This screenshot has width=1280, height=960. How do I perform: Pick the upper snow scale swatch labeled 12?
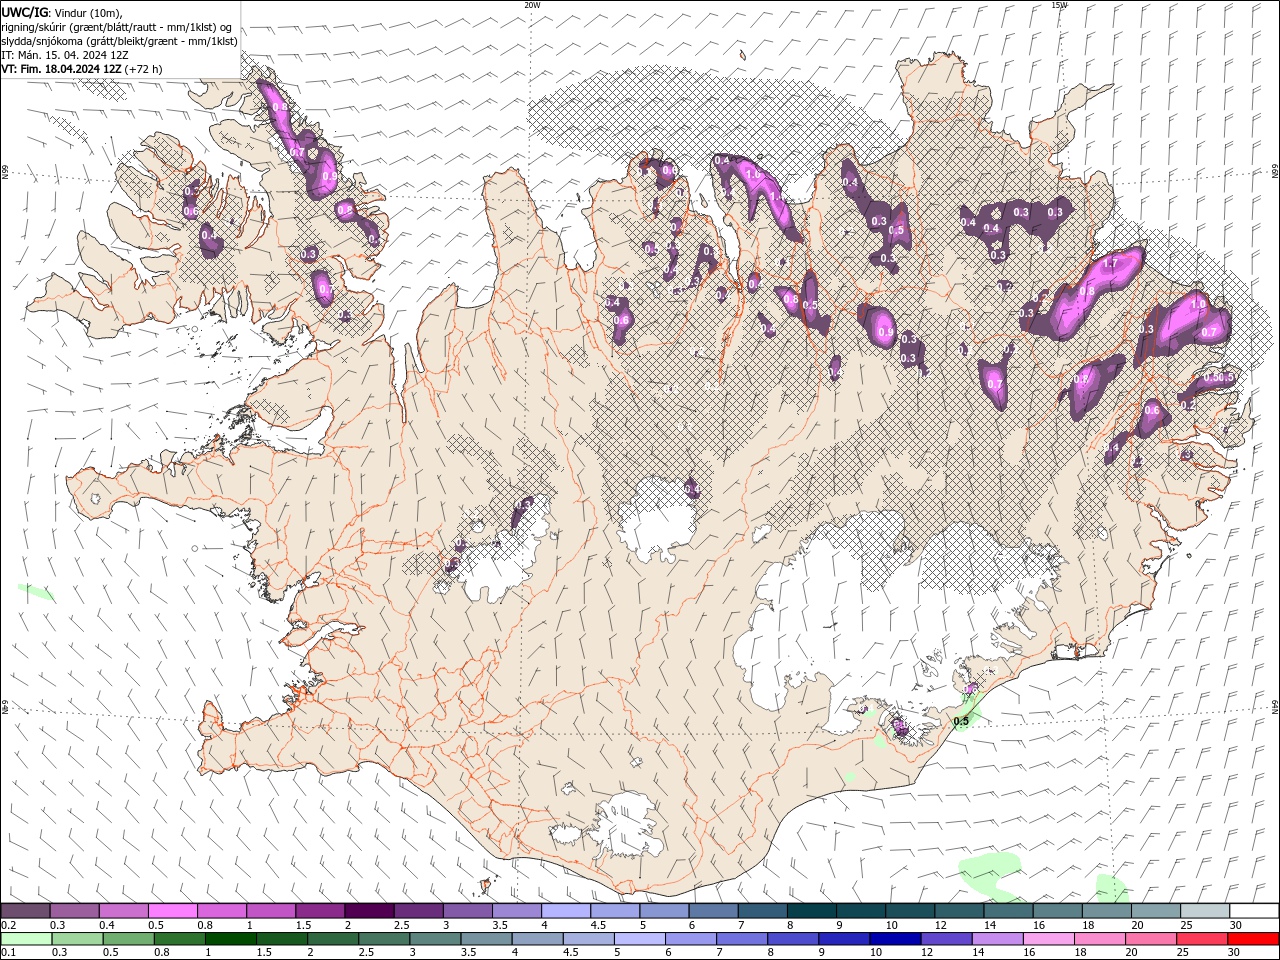point(959,910)
